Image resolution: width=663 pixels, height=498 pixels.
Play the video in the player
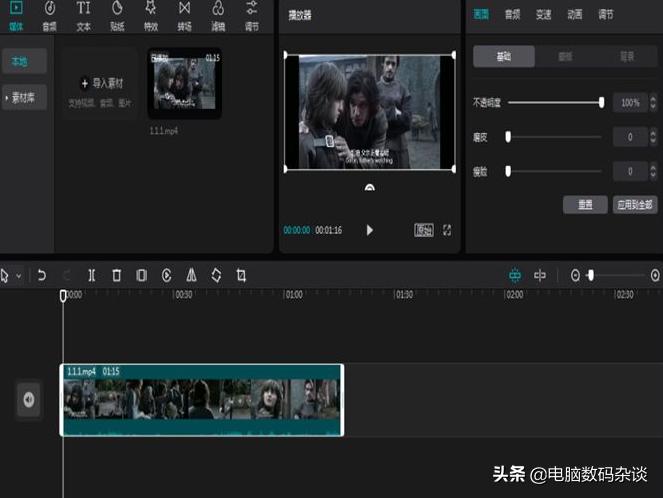tap(370, 230)
